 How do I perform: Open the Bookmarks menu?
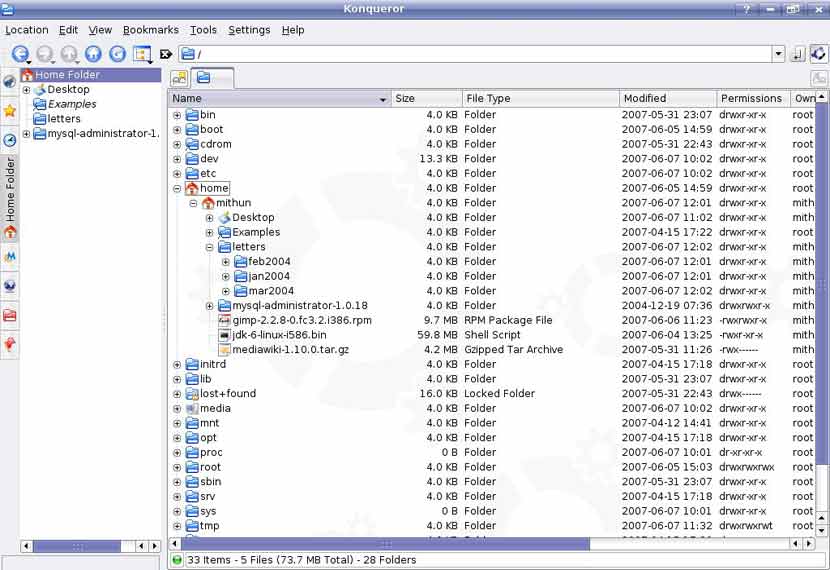coord(150,30)
